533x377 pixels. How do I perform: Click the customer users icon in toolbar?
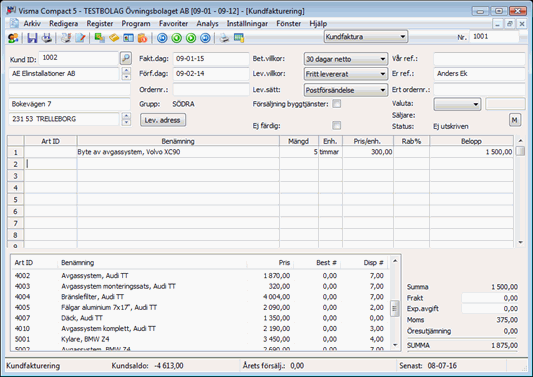13,38
